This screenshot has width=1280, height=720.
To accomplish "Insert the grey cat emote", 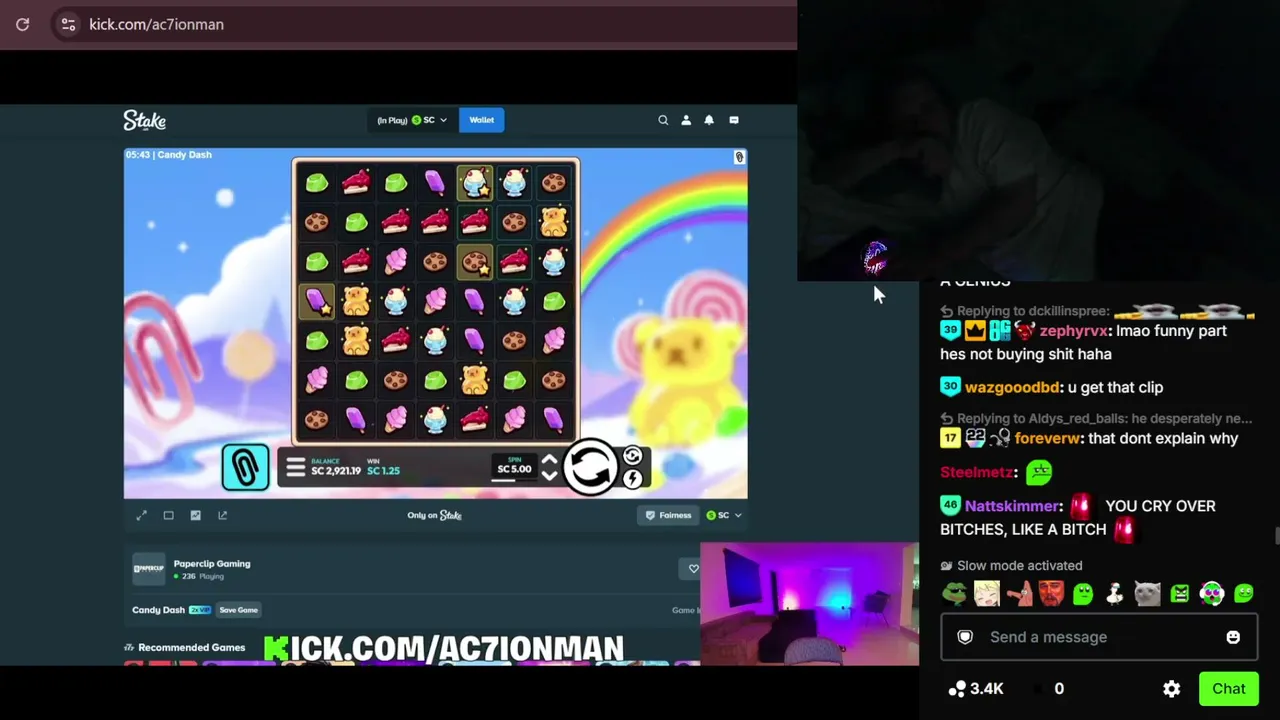I will 1147,595.
